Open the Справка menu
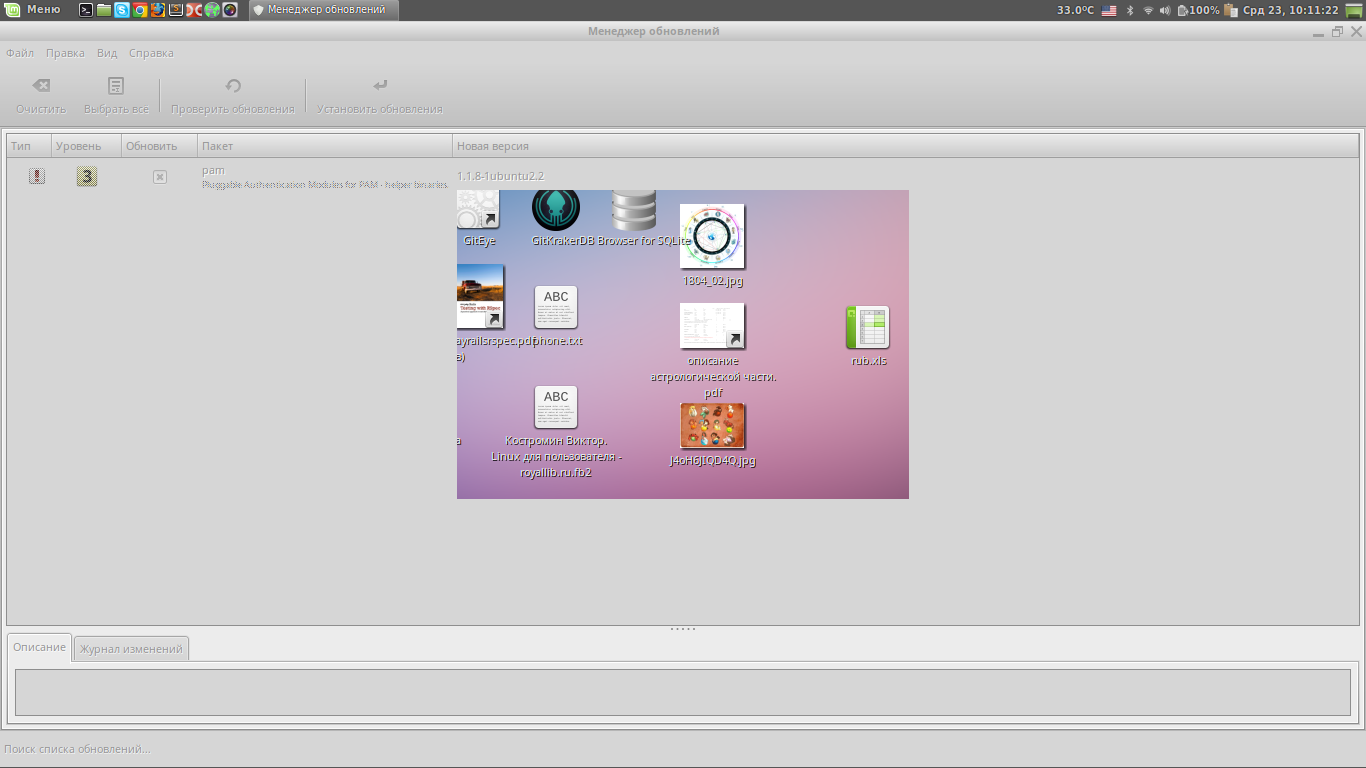The width and height of the screenshot is (1366, 768). pos(151,53)
